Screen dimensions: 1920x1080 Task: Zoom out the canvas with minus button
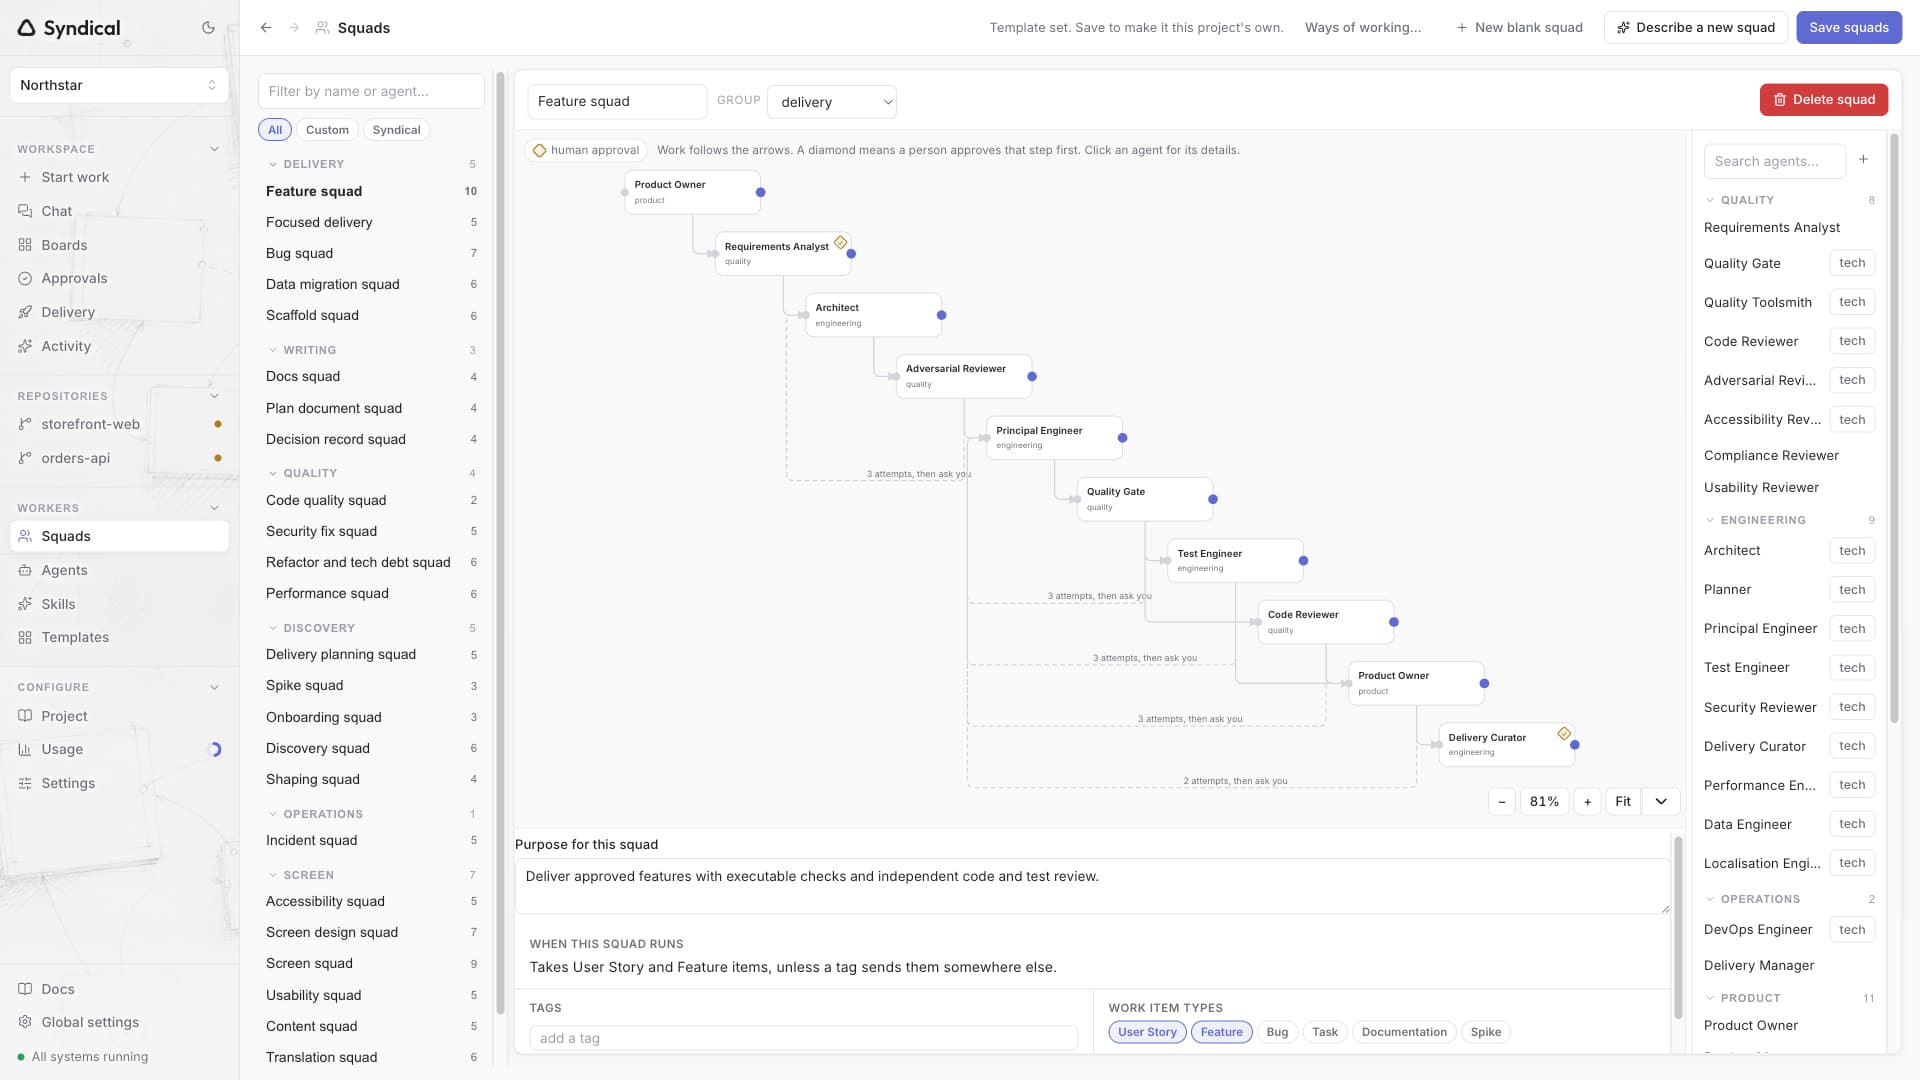coord(1502,802)
